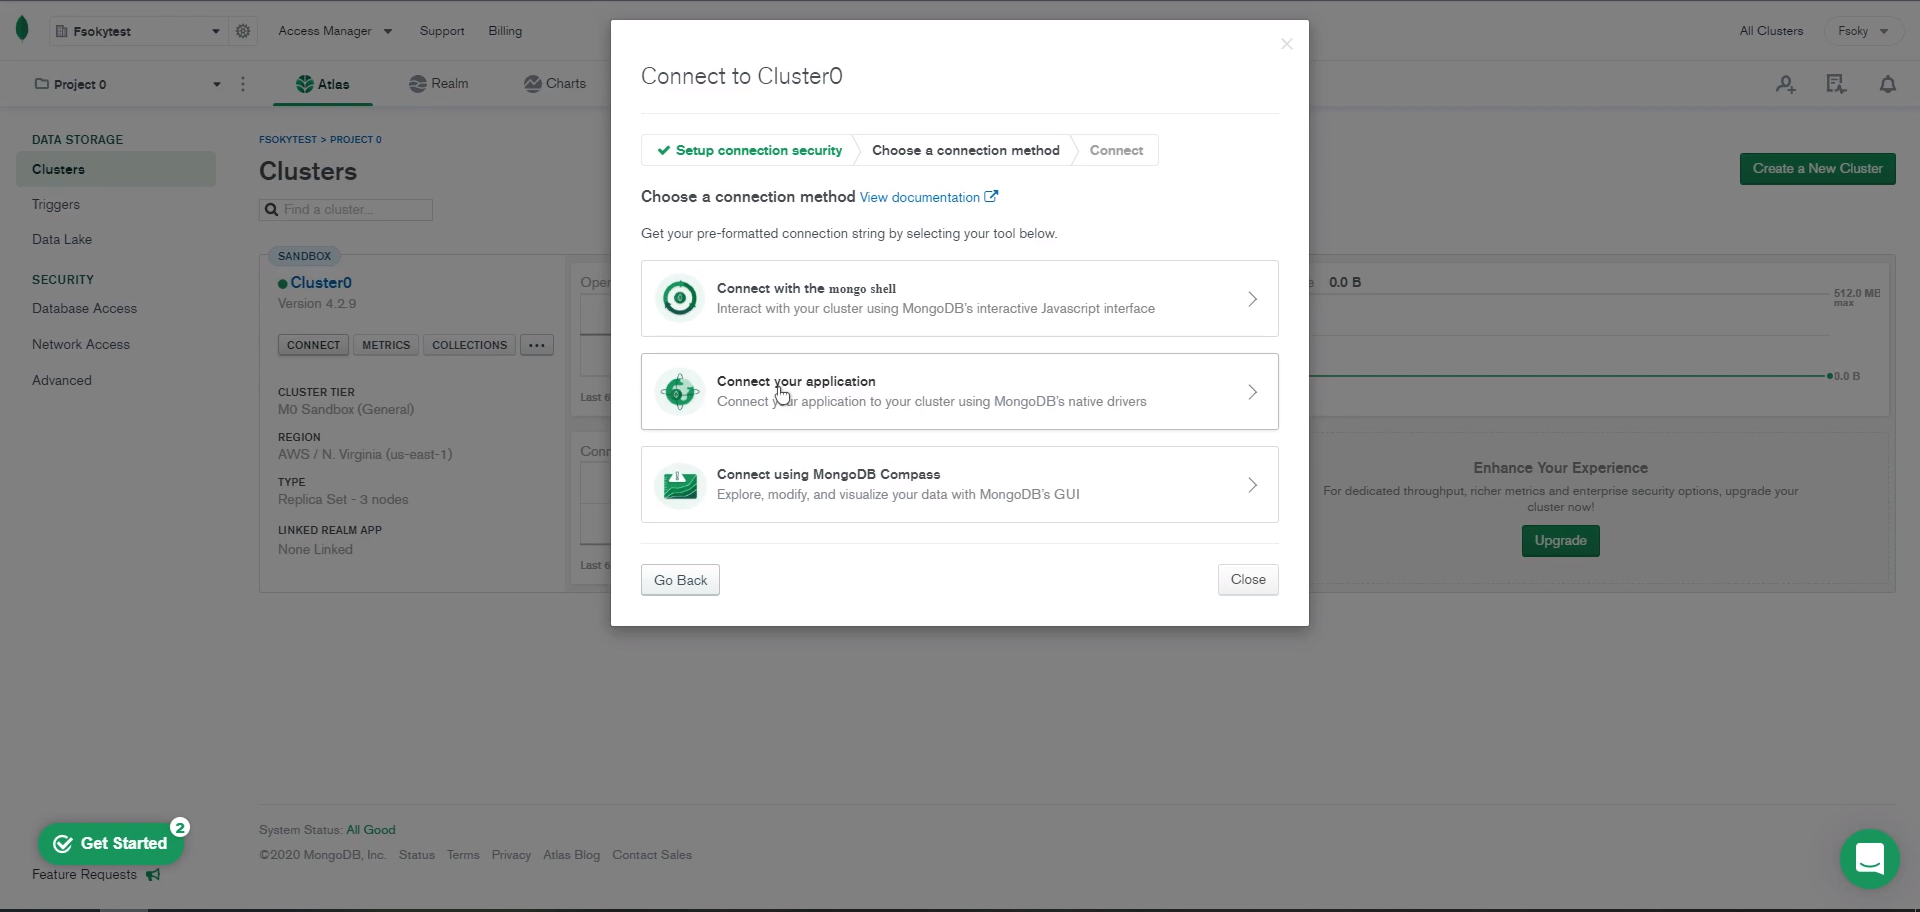The height and width of the screenshot is (912, 1920).
Task: Click the invite user icon
Action: 1786,84
